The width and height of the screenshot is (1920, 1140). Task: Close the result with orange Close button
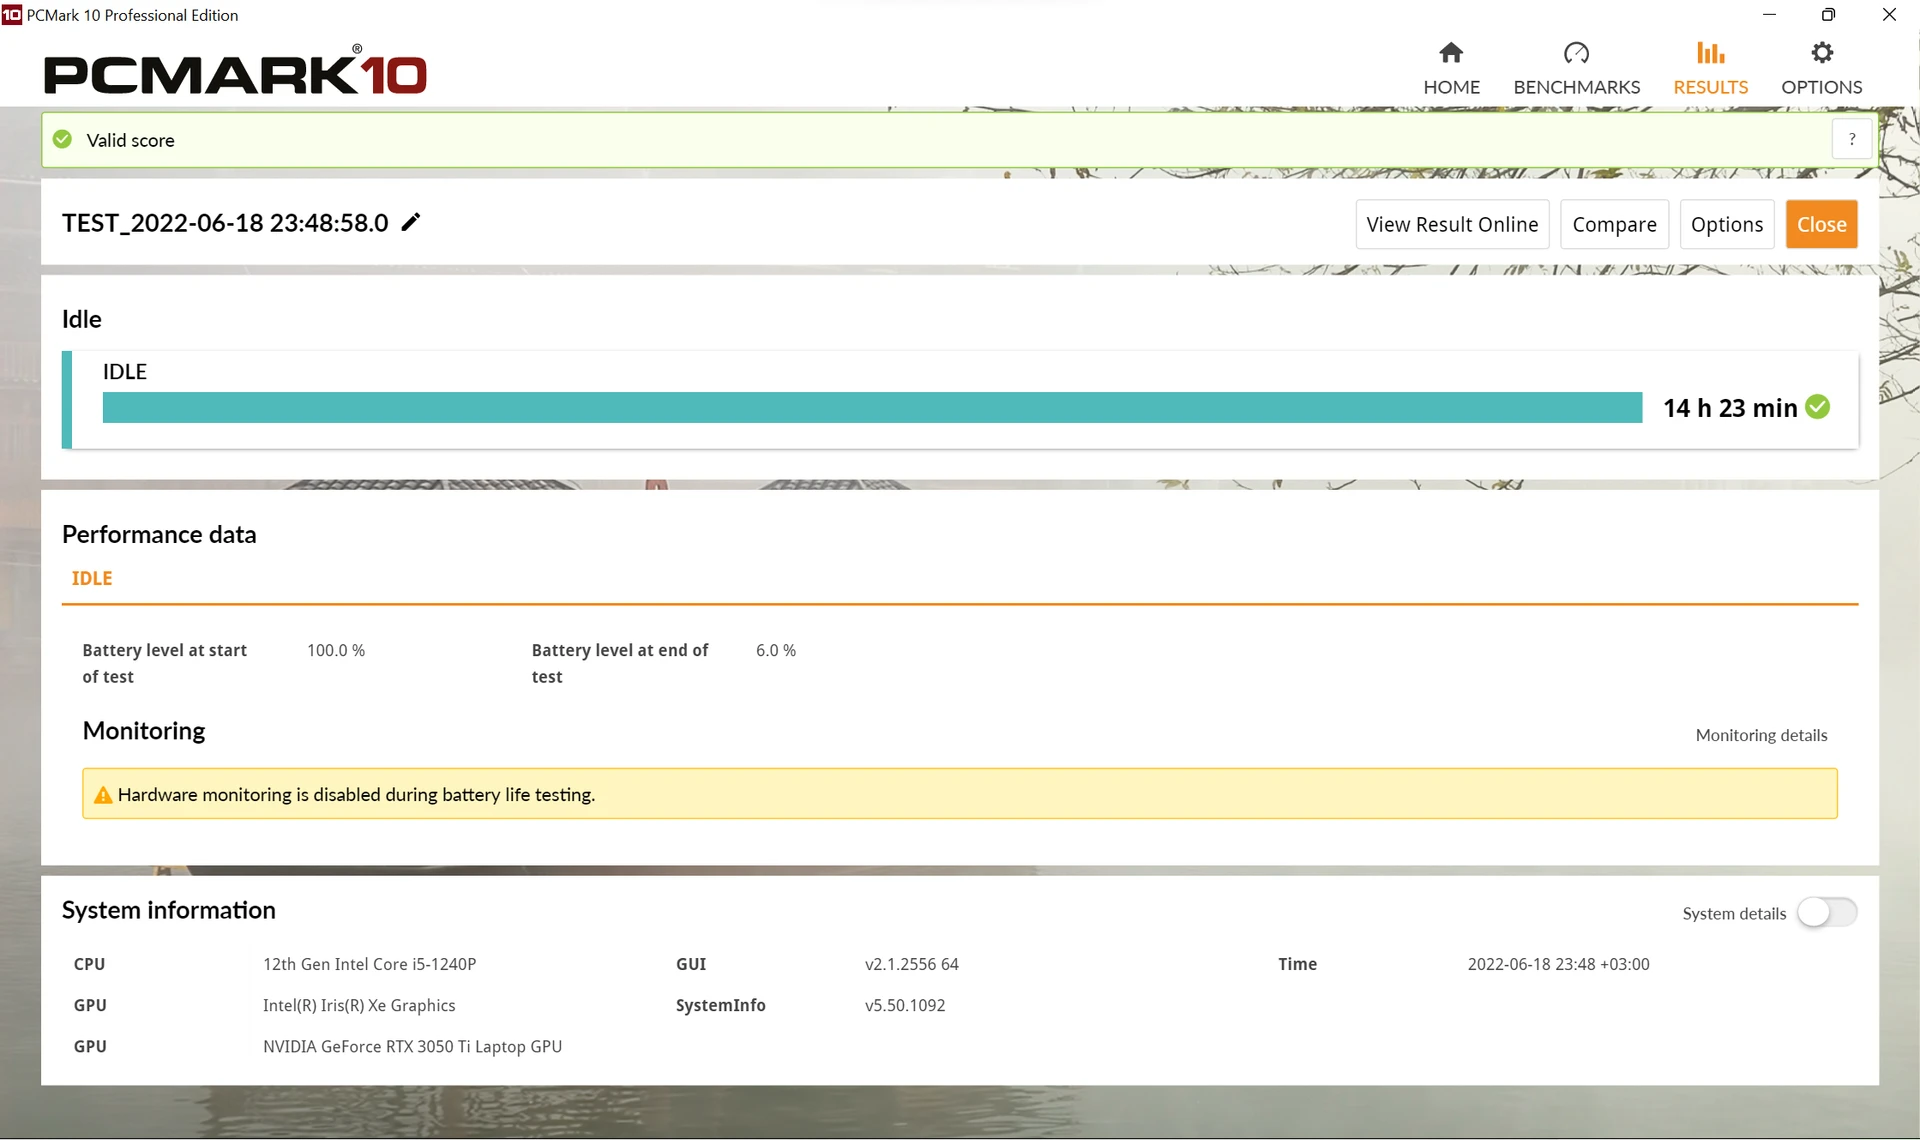pos(1821,224)
